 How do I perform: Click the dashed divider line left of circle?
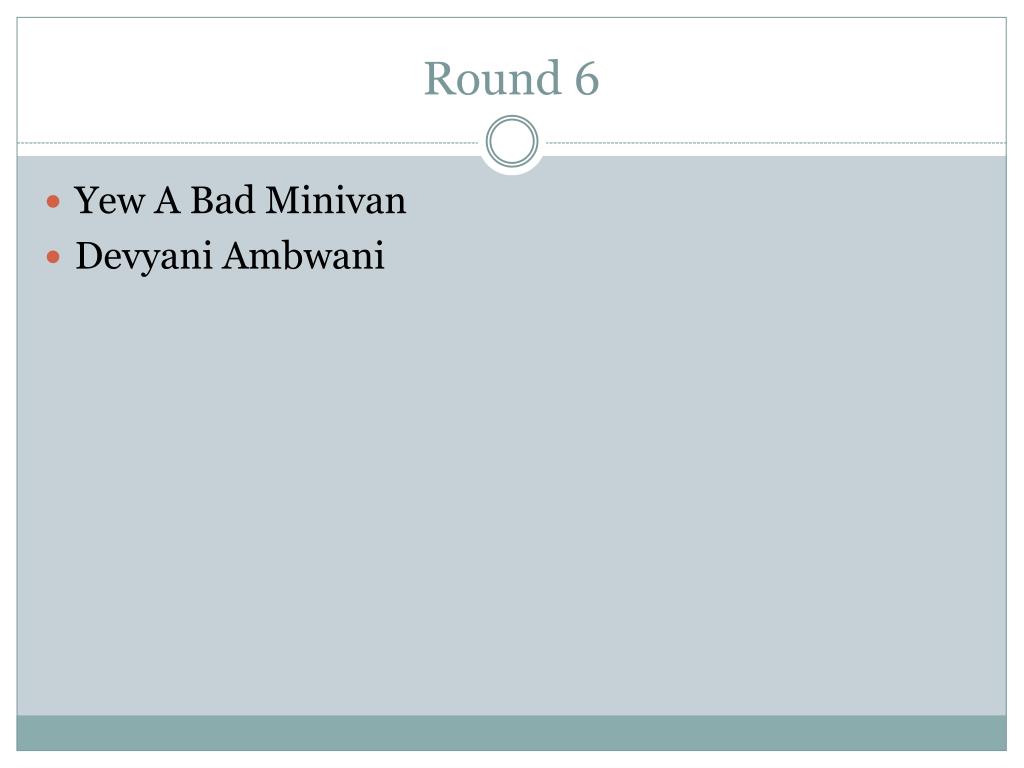(x=248, y=142)
